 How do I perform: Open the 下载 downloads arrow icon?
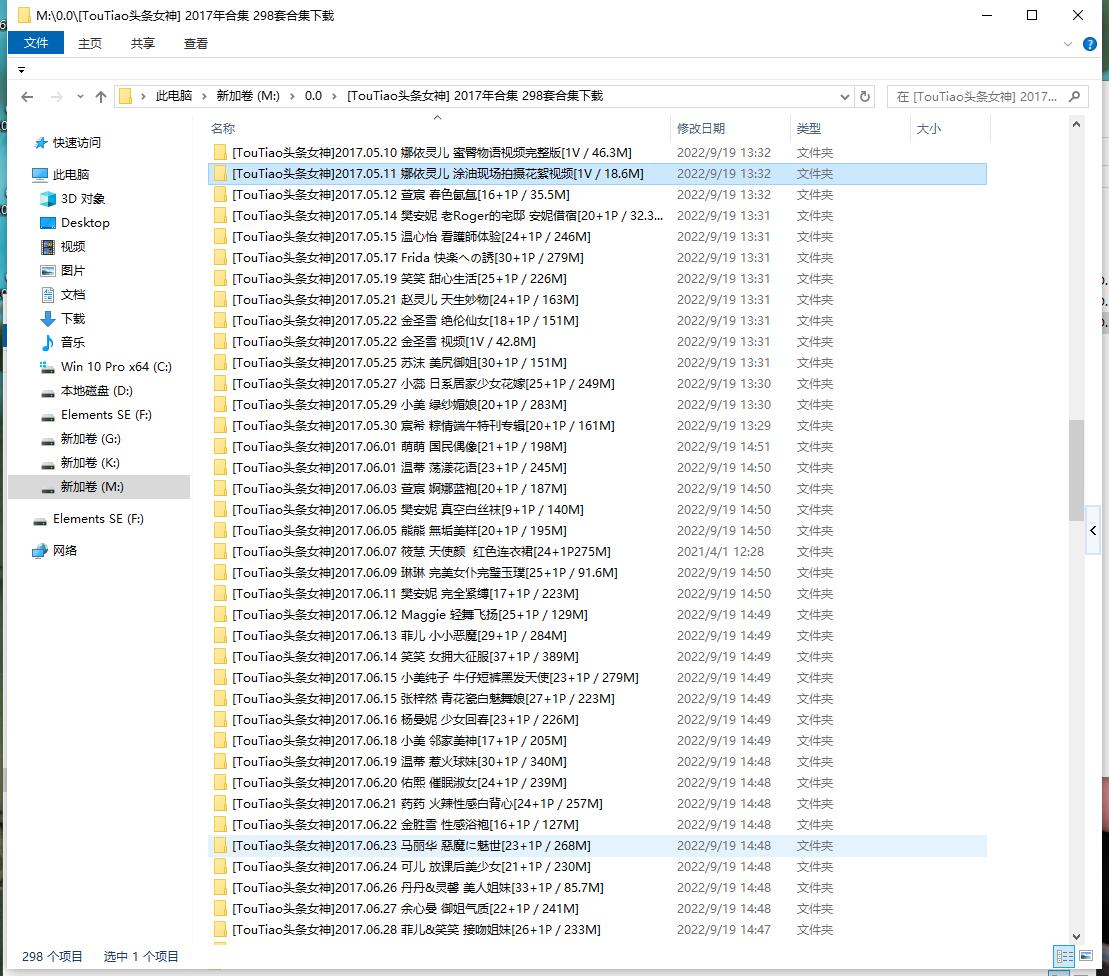(x=48, y=319)
